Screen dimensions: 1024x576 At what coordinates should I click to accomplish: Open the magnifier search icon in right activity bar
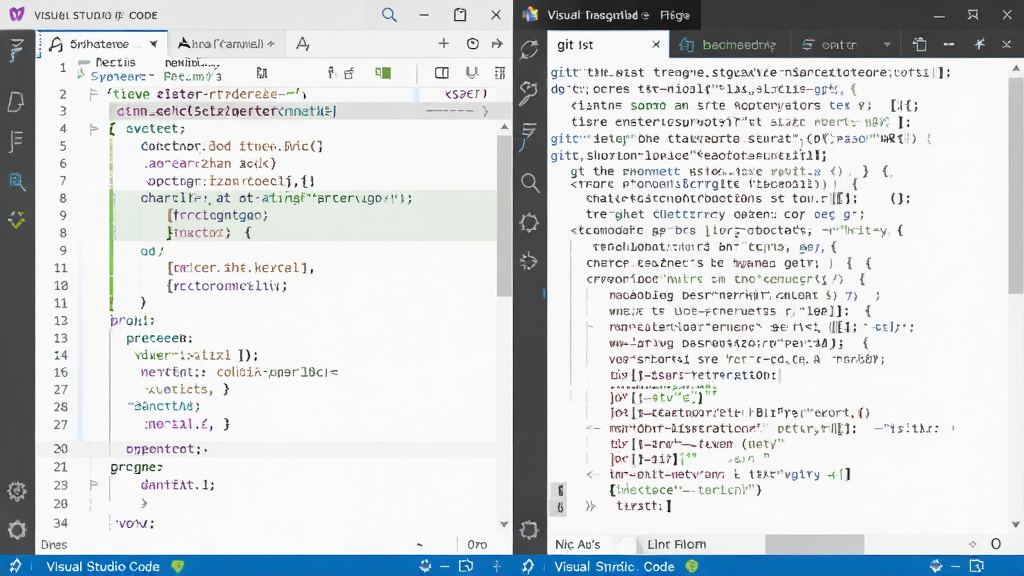530,183
